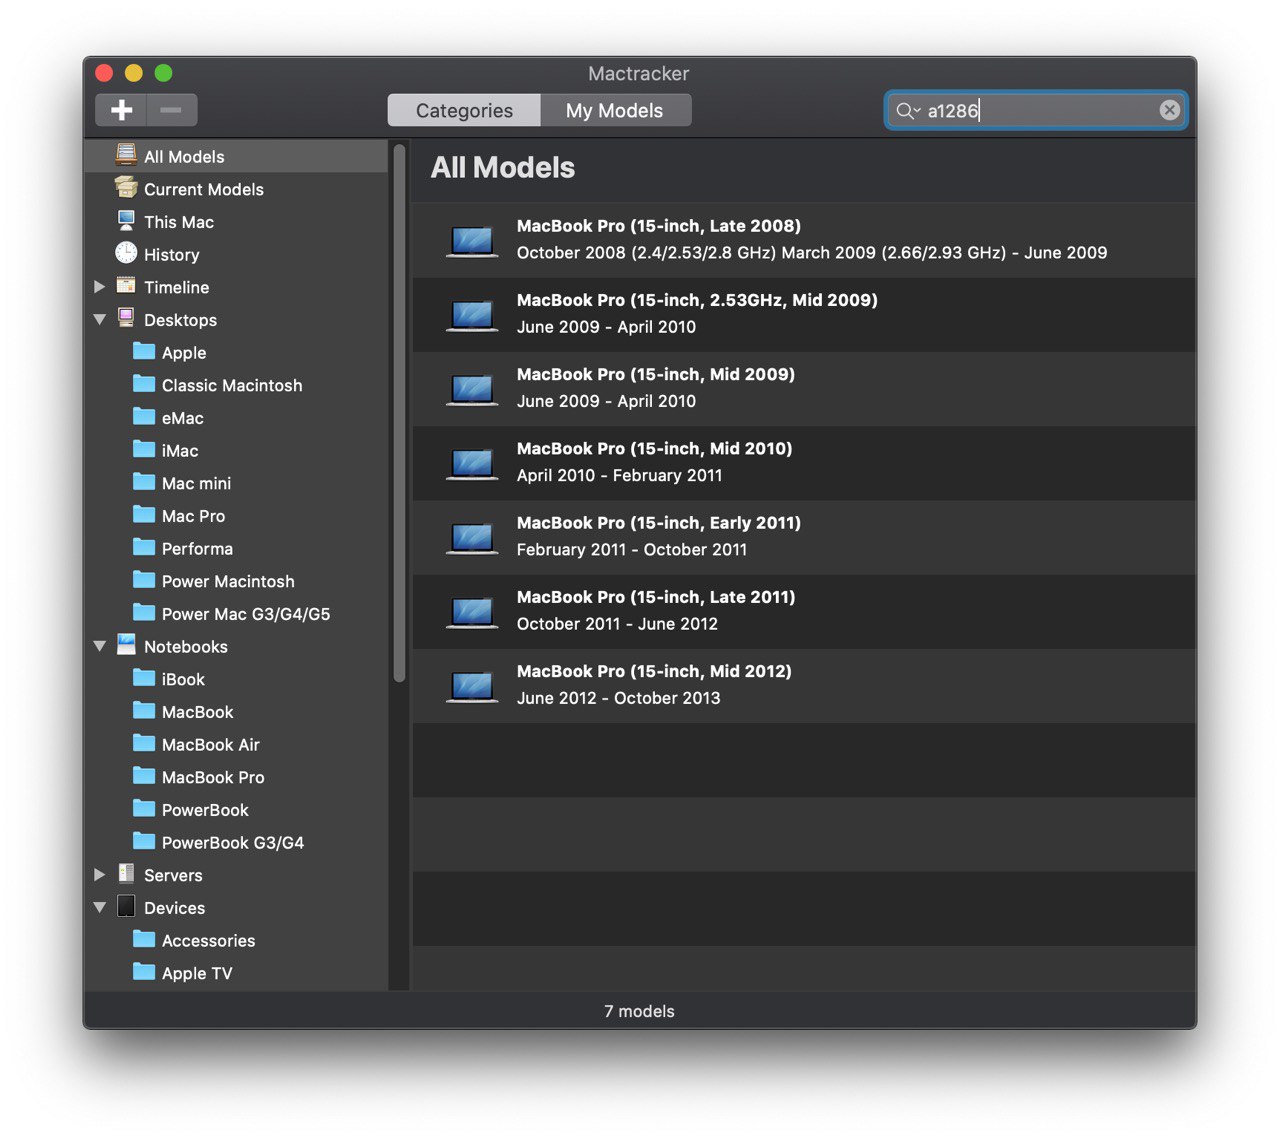1280x1139 pixels.
Task: Click June 2012 - October 2013 date text
Action: pos(618,698)
